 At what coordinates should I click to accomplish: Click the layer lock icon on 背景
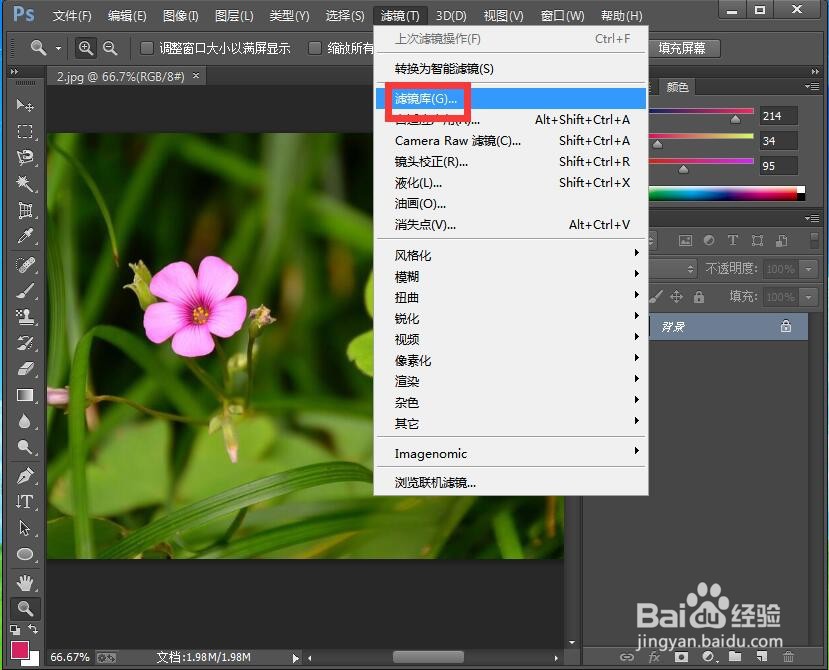coord(786,326)
